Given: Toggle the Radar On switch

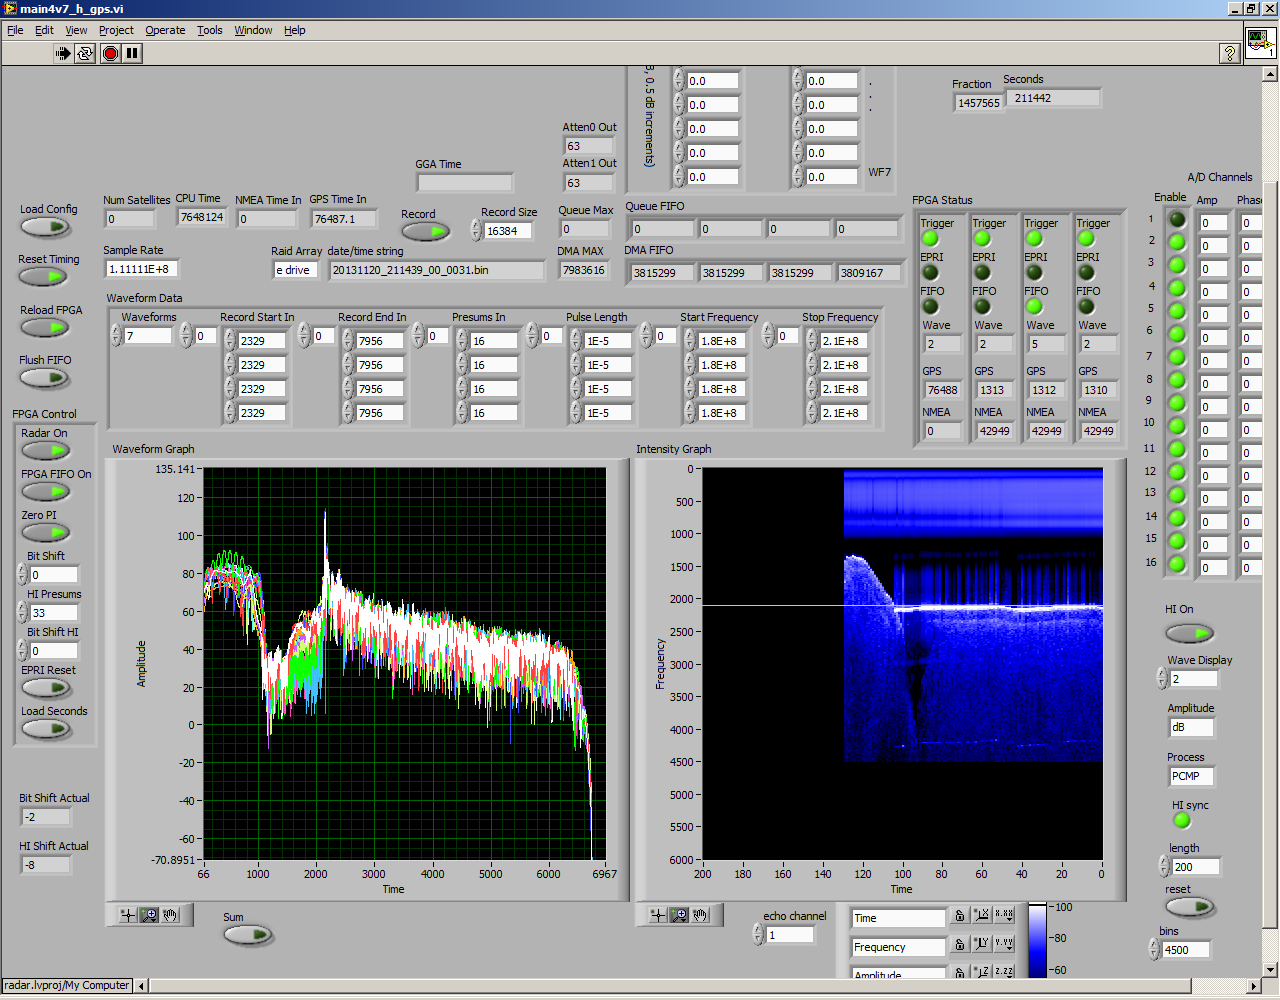Looking at the screenshot, I should (x=45, y=451).
